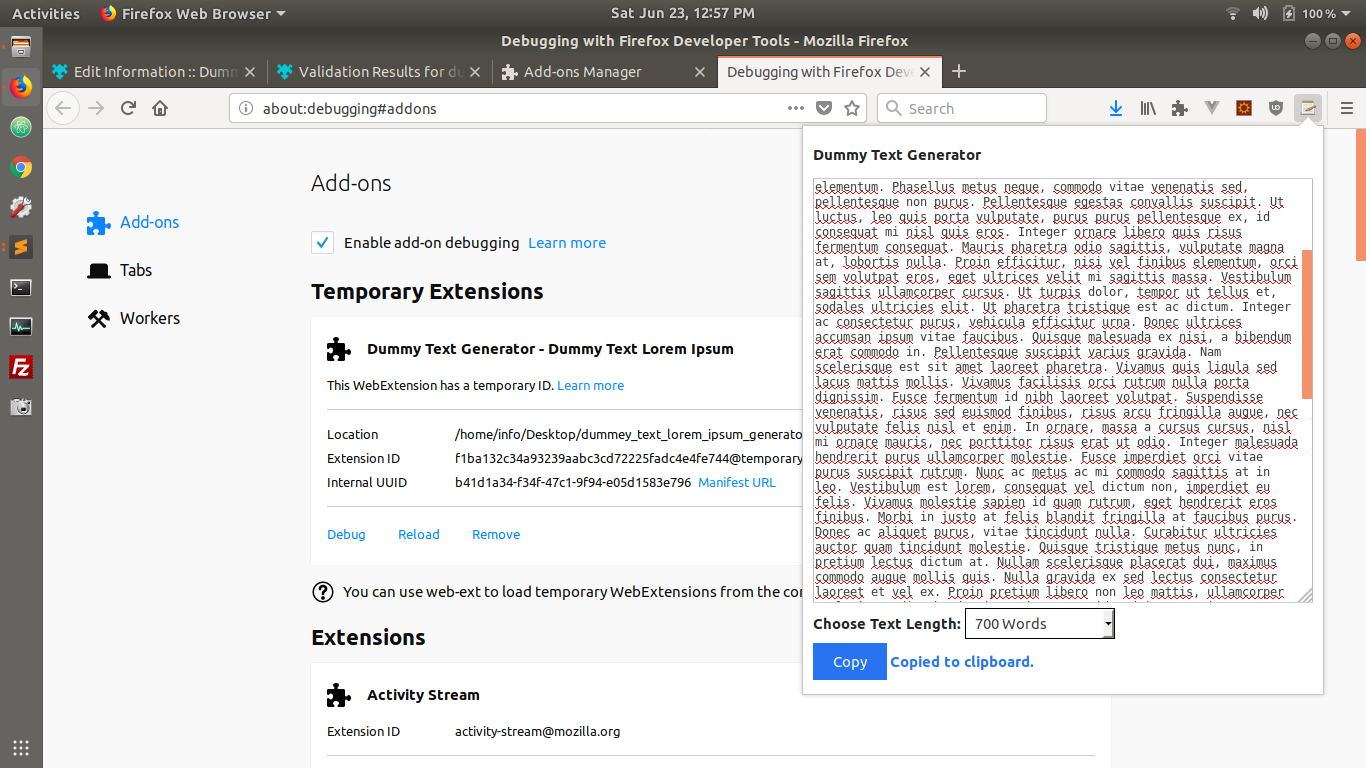Close the Validation Results tab
1366x768 pixels.
tap(474, 72)
